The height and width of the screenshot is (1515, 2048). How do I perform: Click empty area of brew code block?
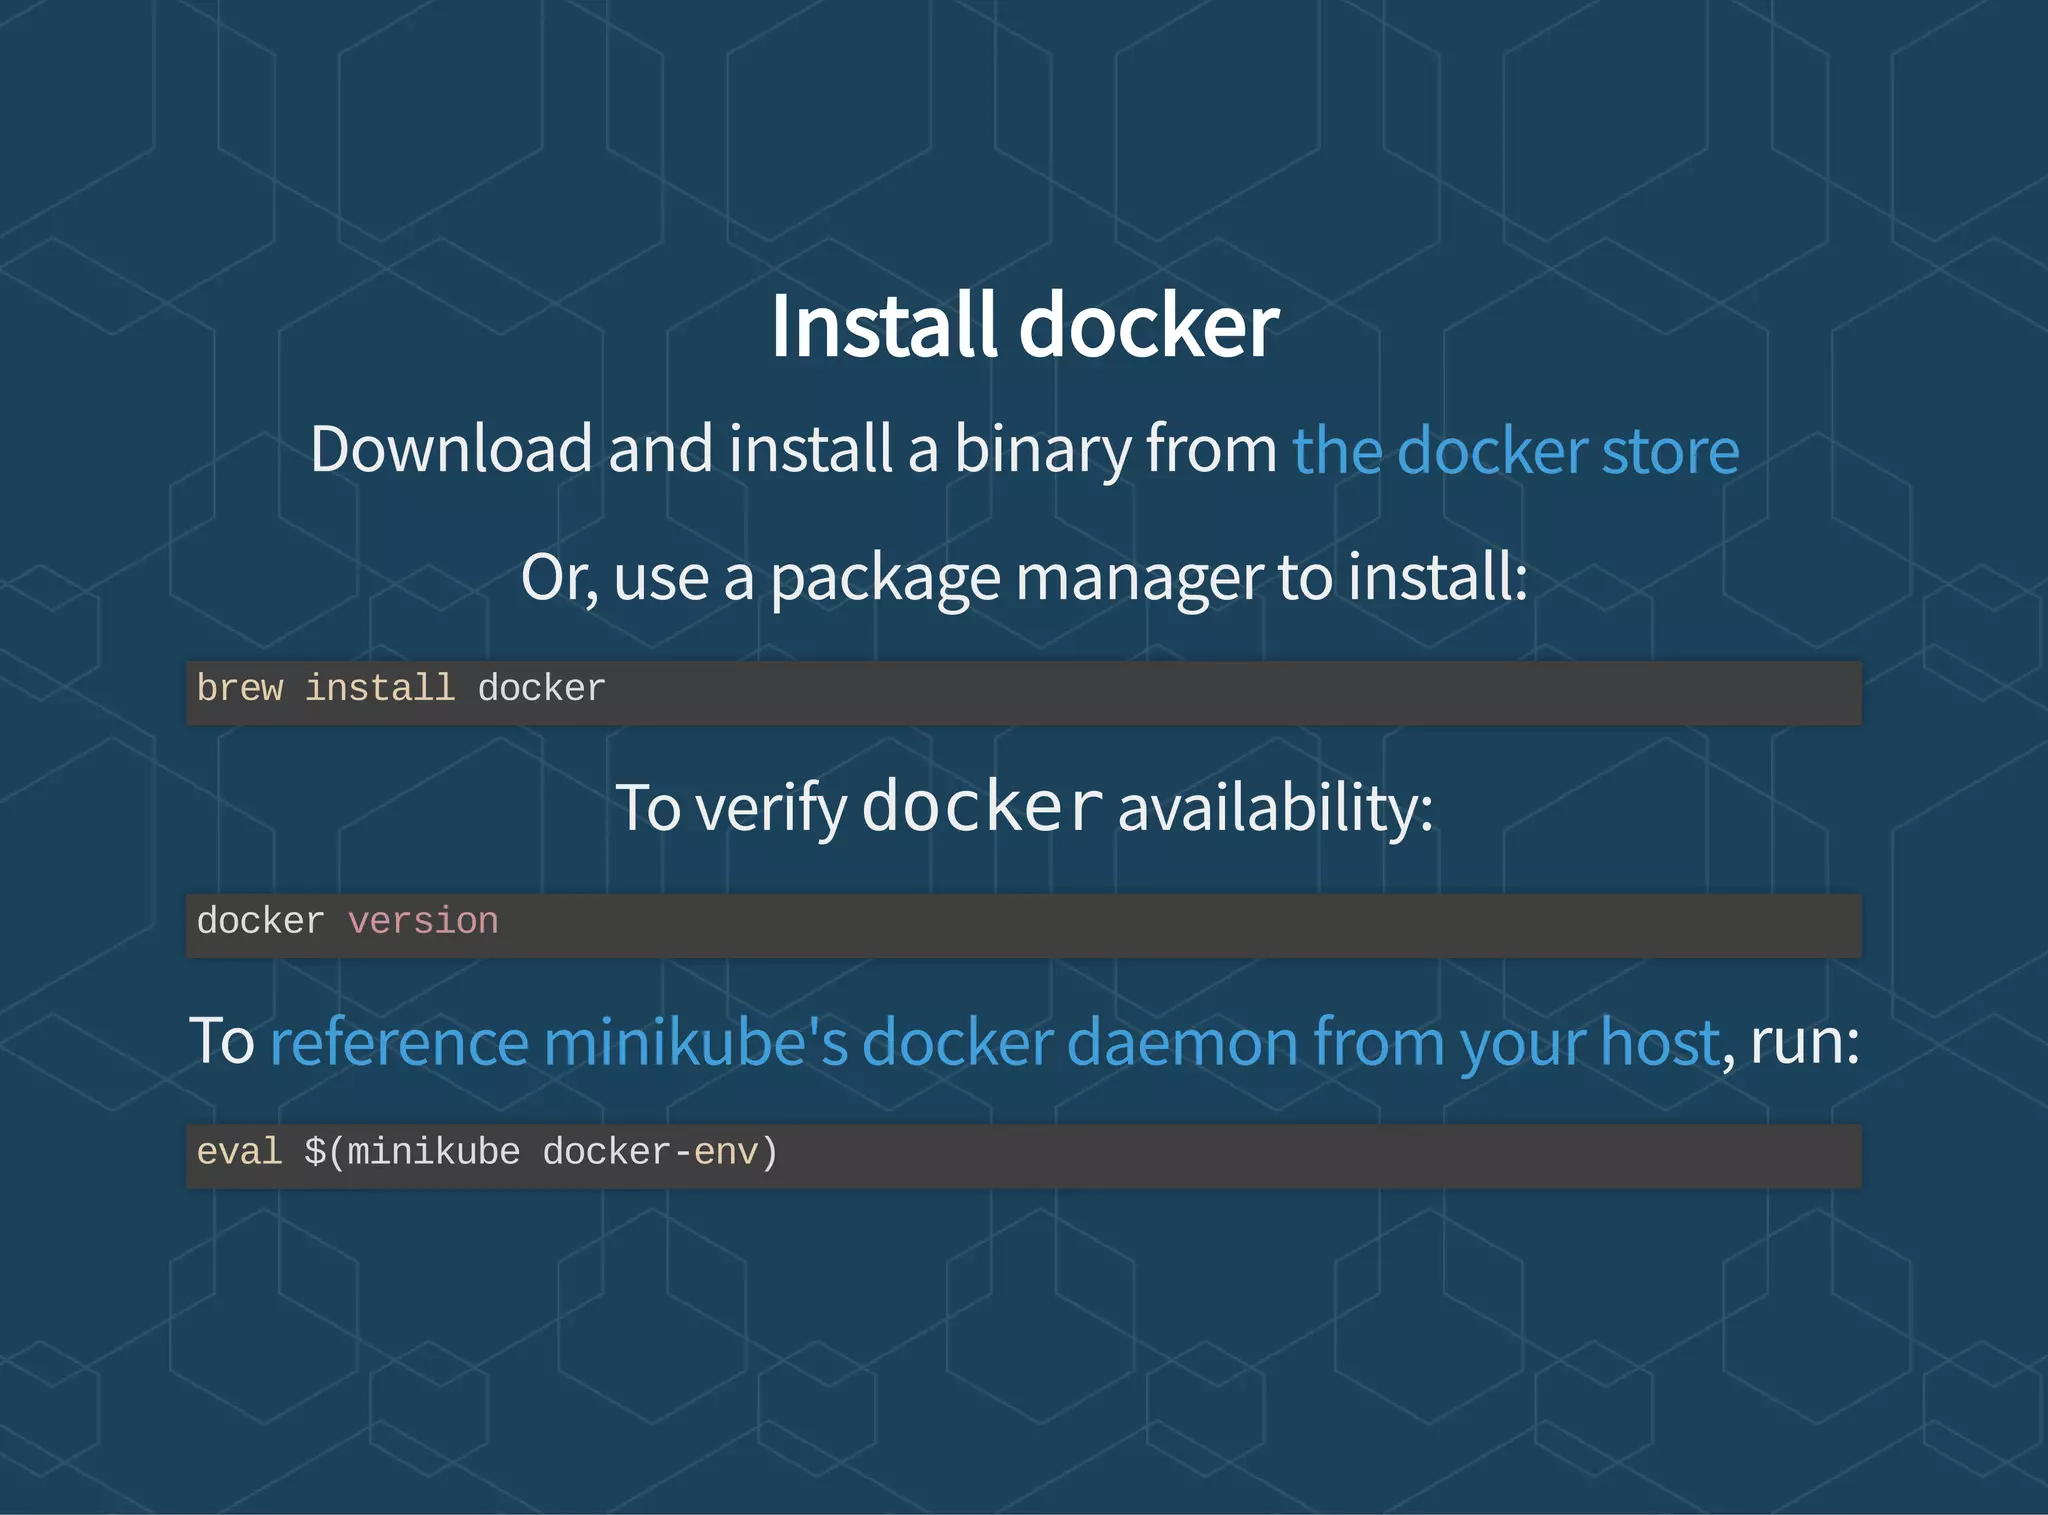click(1200, 692)
